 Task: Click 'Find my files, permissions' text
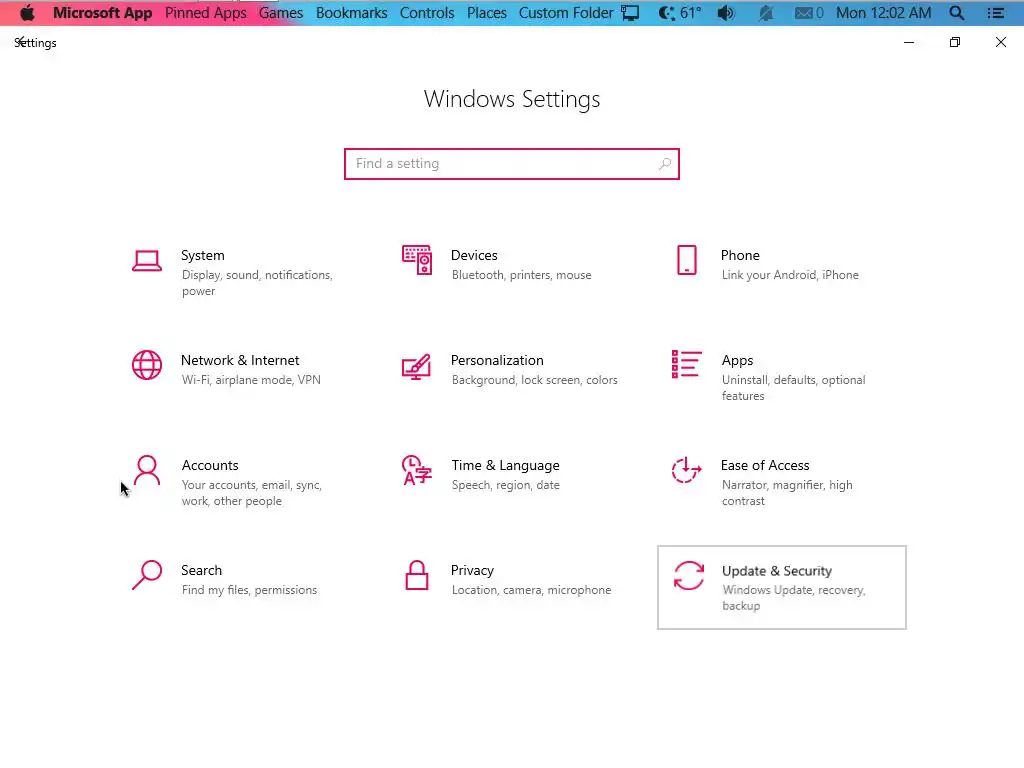click(249, 590)
